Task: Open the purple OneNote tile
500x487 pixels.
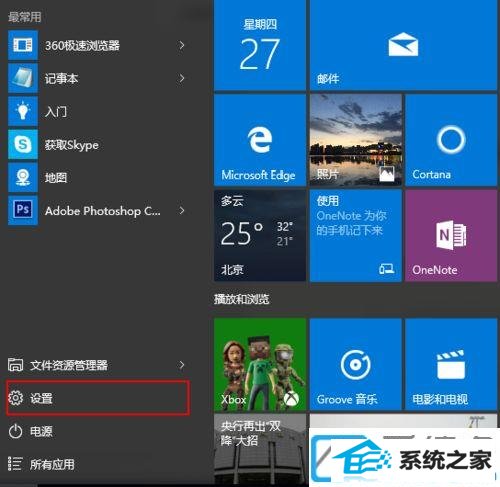Action: pyautogui.click(x=451, y=236)
